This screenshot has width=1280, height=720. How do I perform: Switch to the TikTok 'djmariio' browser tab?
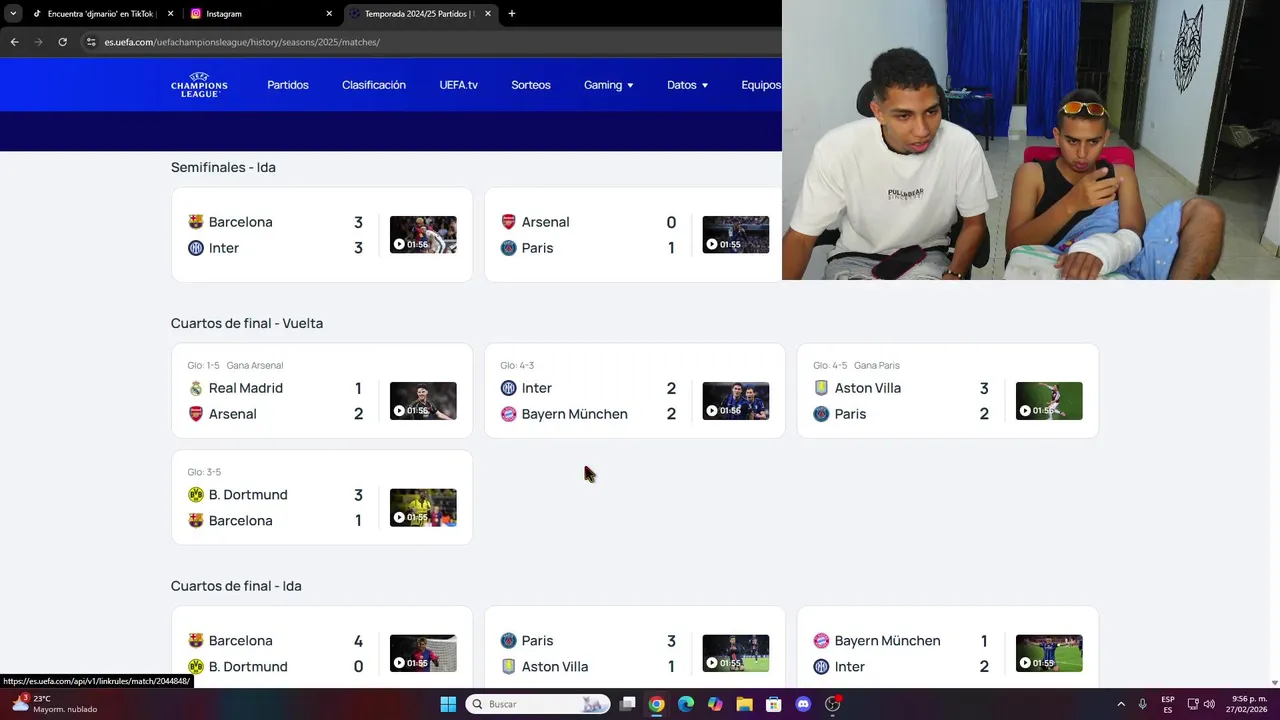[x=100, y=14]
